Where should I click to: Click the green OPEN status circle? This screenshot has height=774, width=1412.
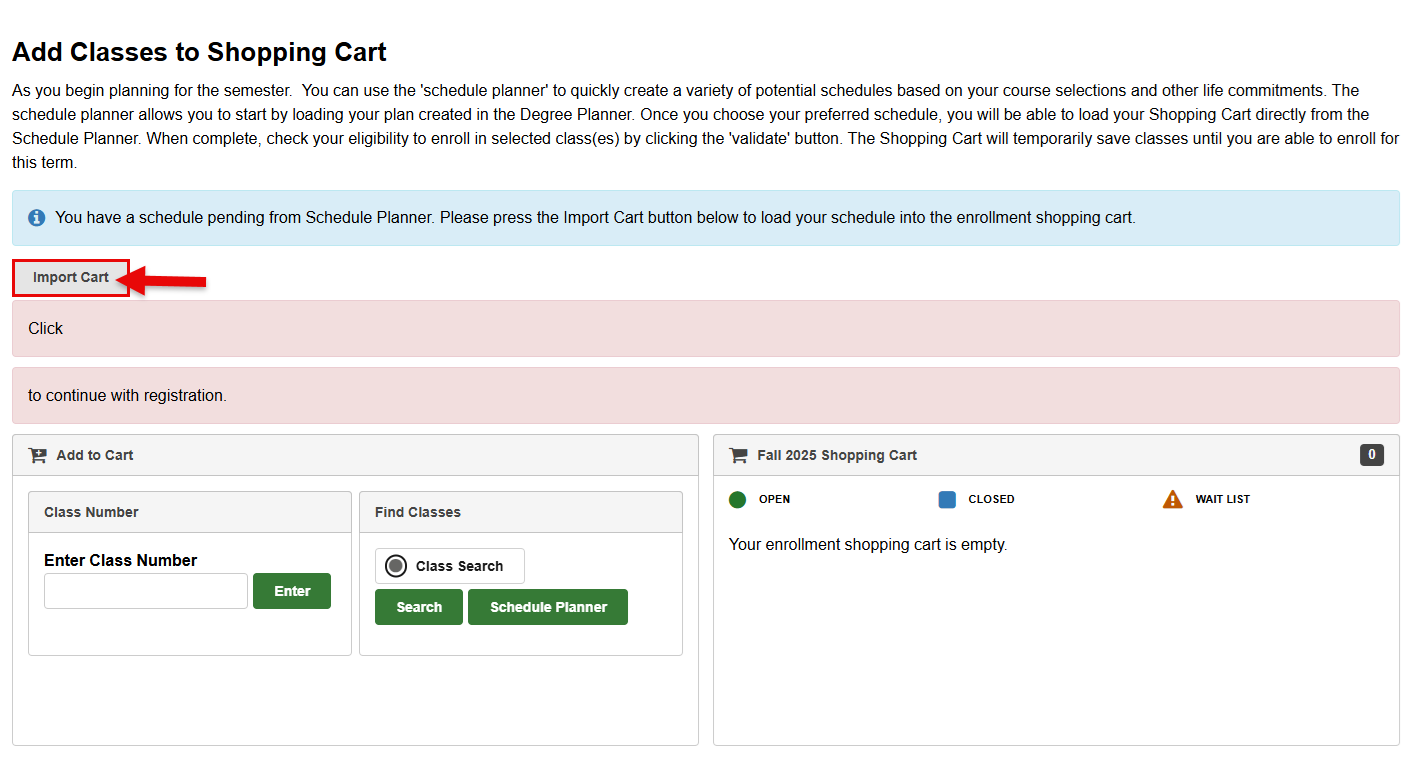(737, 499)
